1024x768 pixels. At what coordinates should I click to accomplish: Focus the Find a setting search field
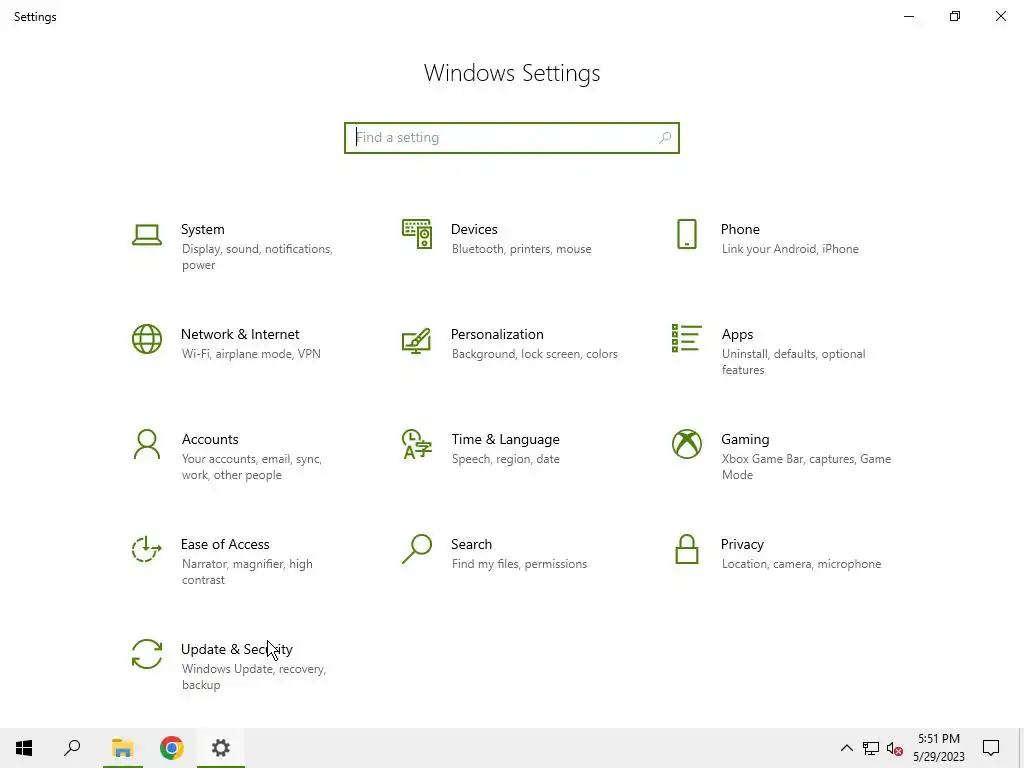[511, 138]
